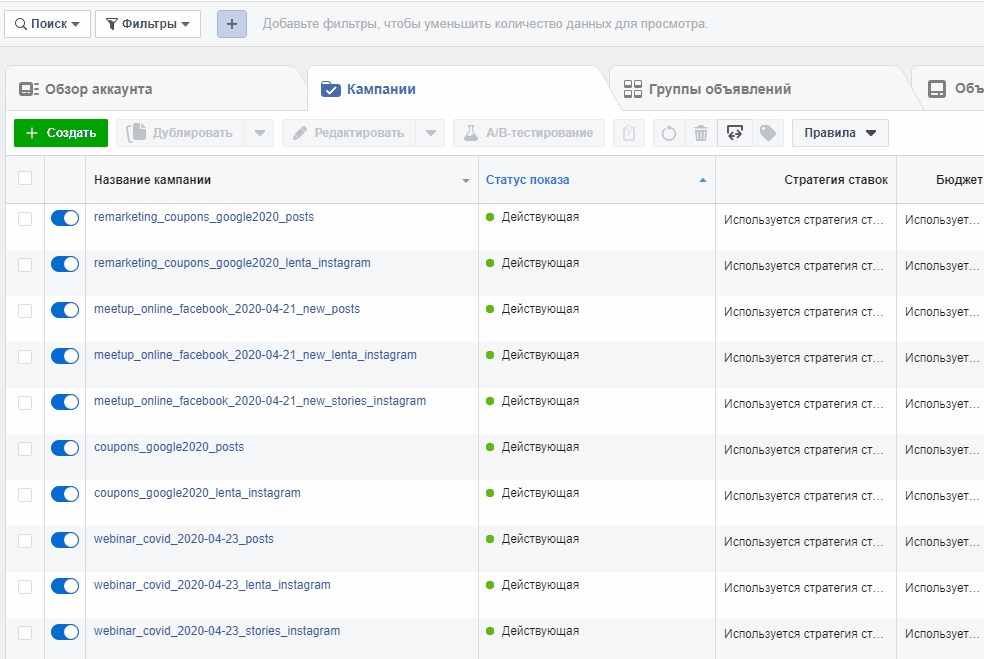The image size is (984, 659).
Task: Click the revert changes icon
Action: (668, 132)
